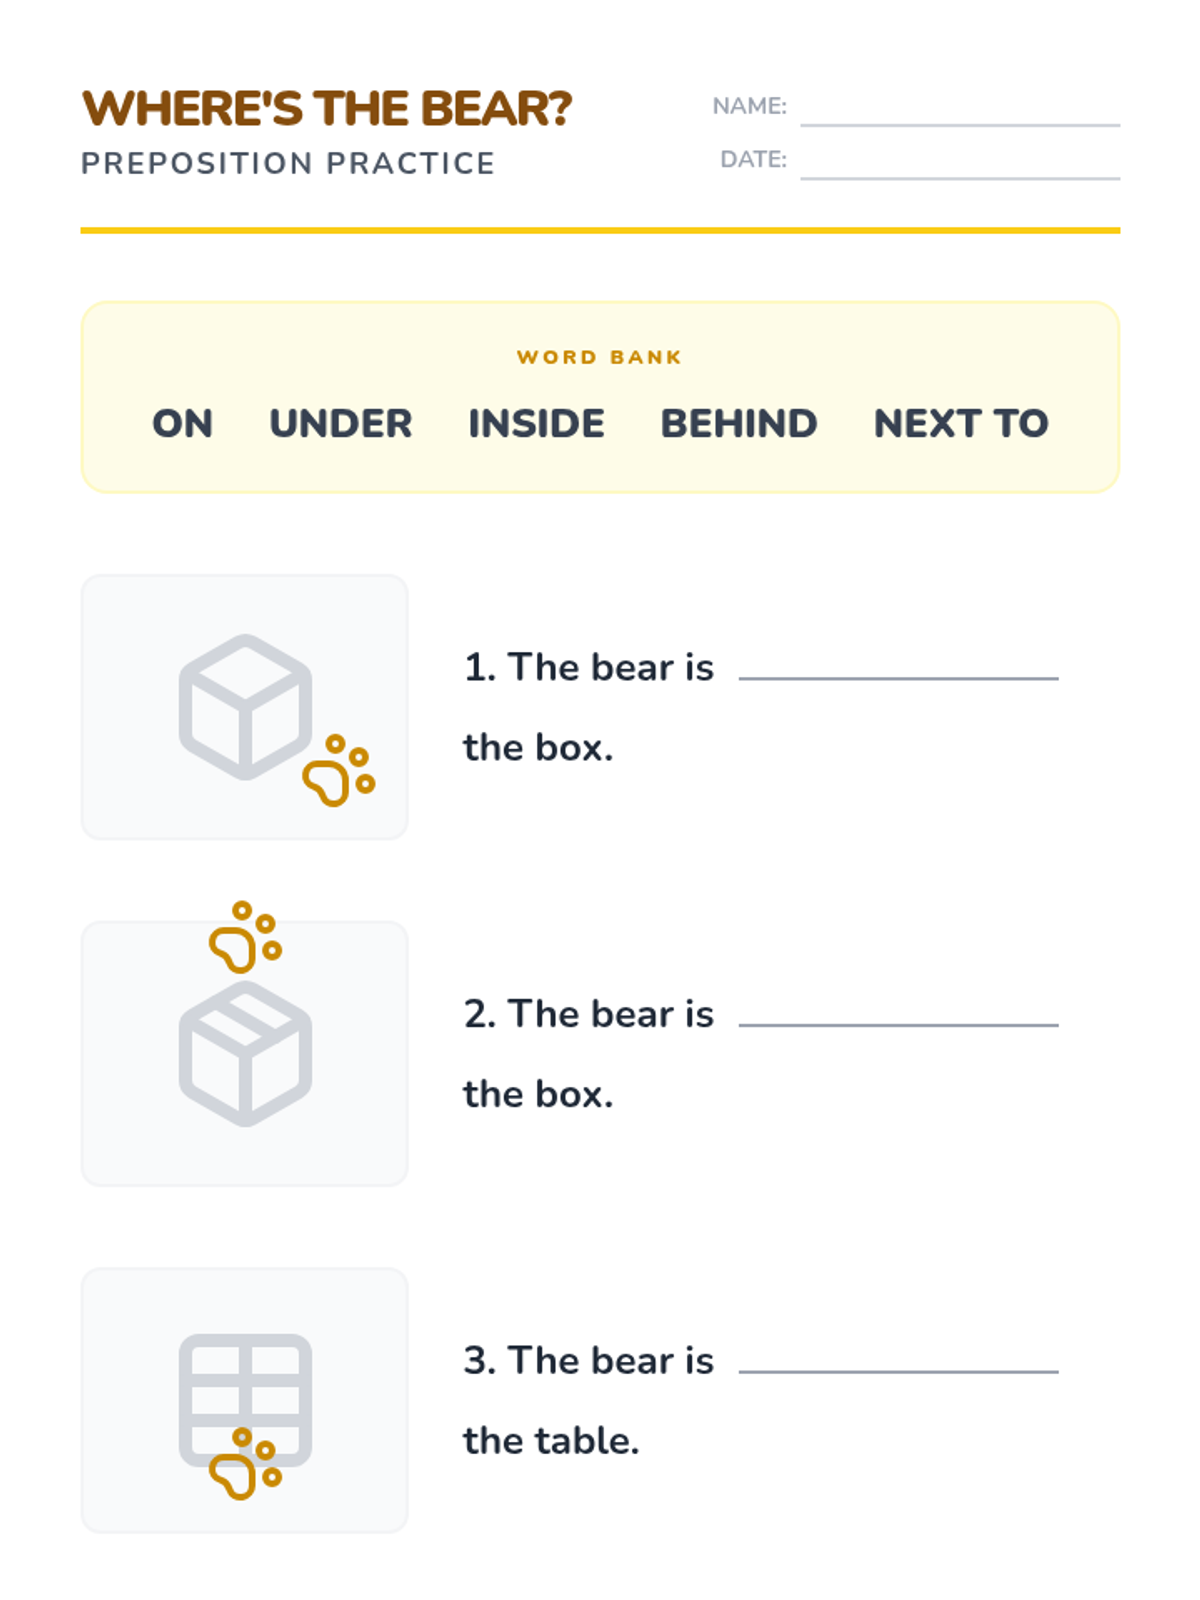Select INSIDE from the word bank
This screenshot has width=1200, height=1600.
pyautogui.click(x=536, y=424)
